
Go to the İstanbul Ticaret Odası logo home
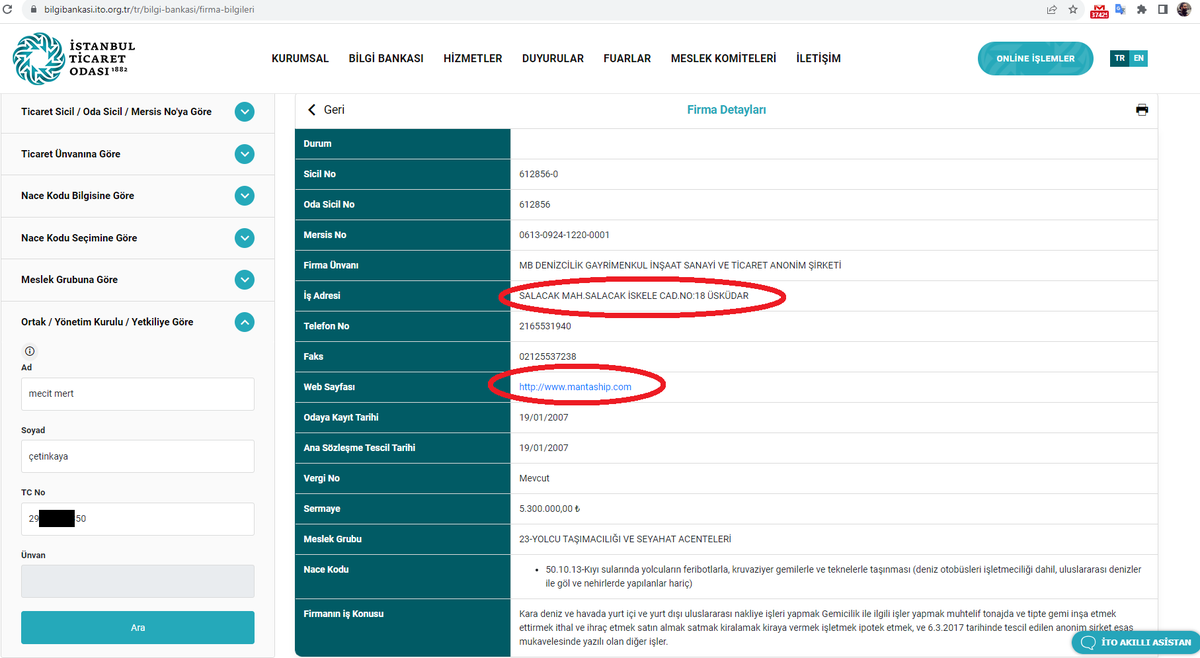75,59
